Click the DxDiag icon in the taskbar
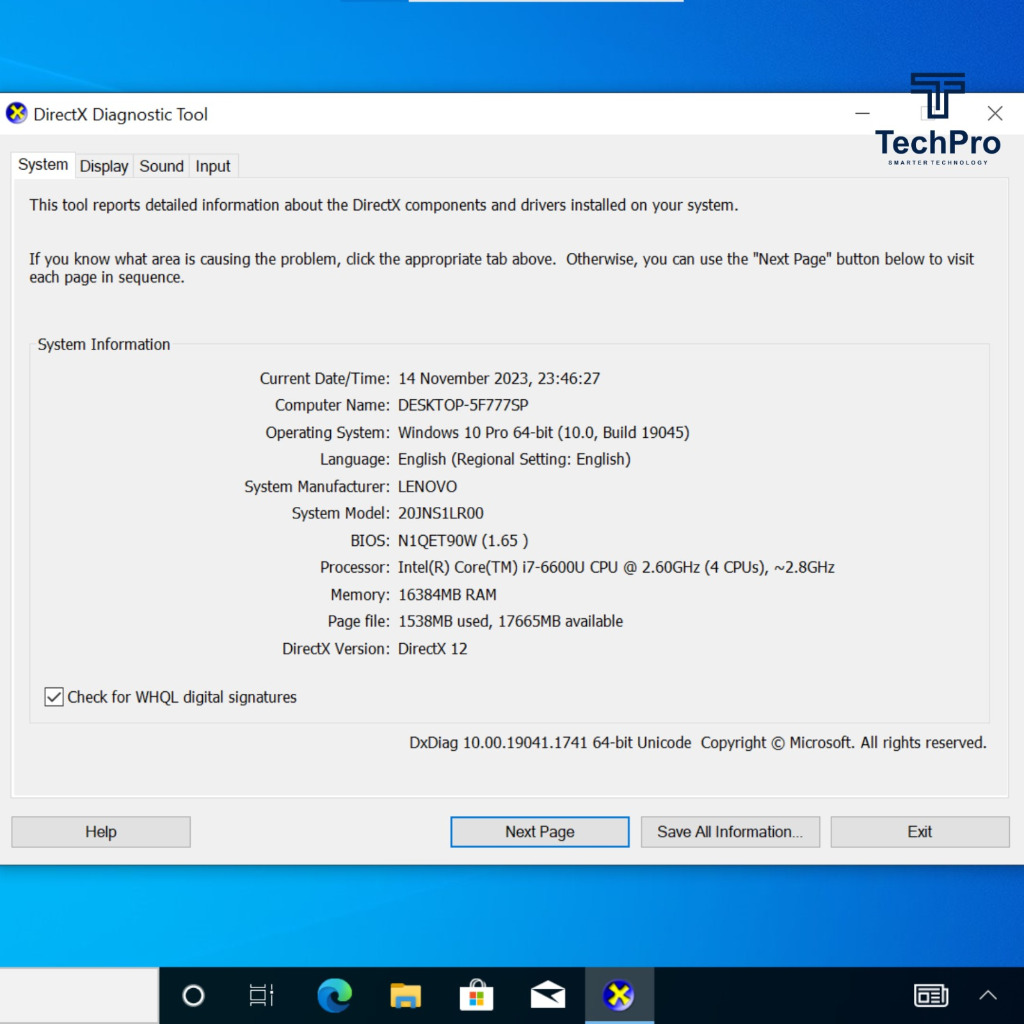The height and width of the screenshot is (1024, 1024). tap(619, 995)
